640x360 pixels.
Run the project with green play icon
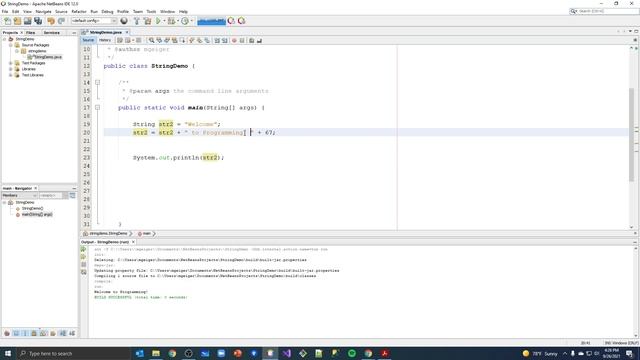pos(158,21)
